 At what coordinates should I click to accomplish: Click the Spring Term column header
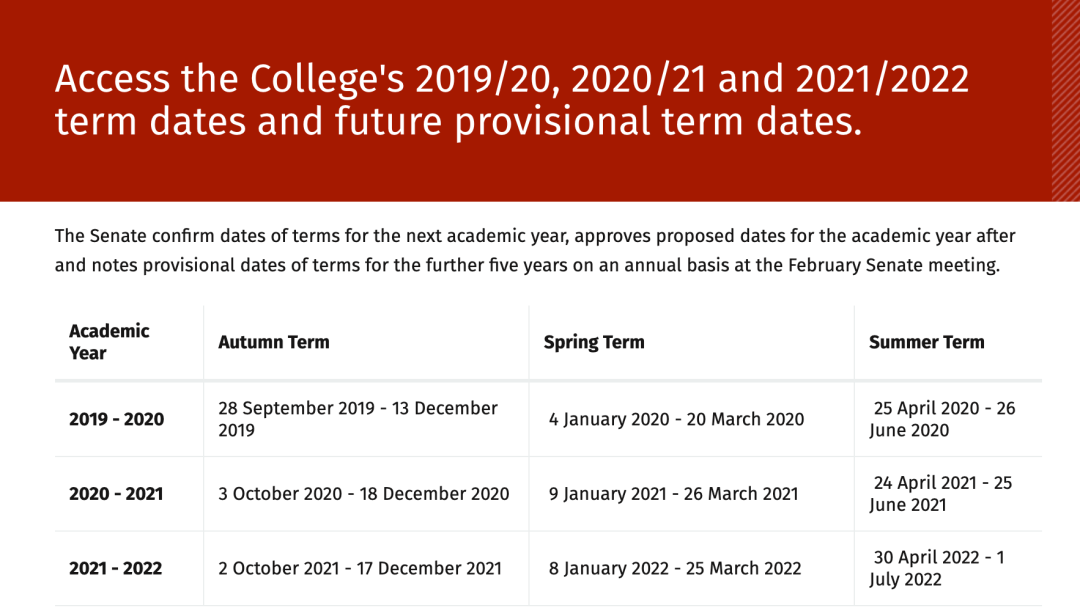pos(594,342)
